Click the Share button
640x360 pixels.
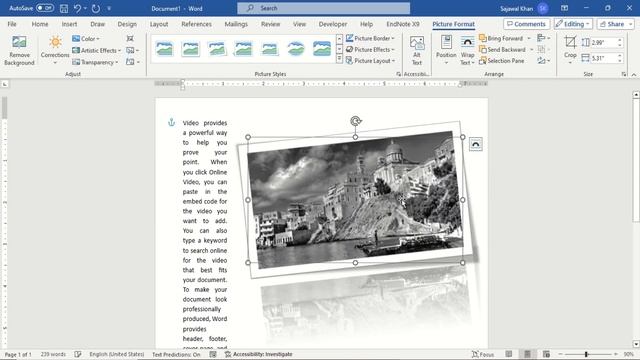point(615,24)
